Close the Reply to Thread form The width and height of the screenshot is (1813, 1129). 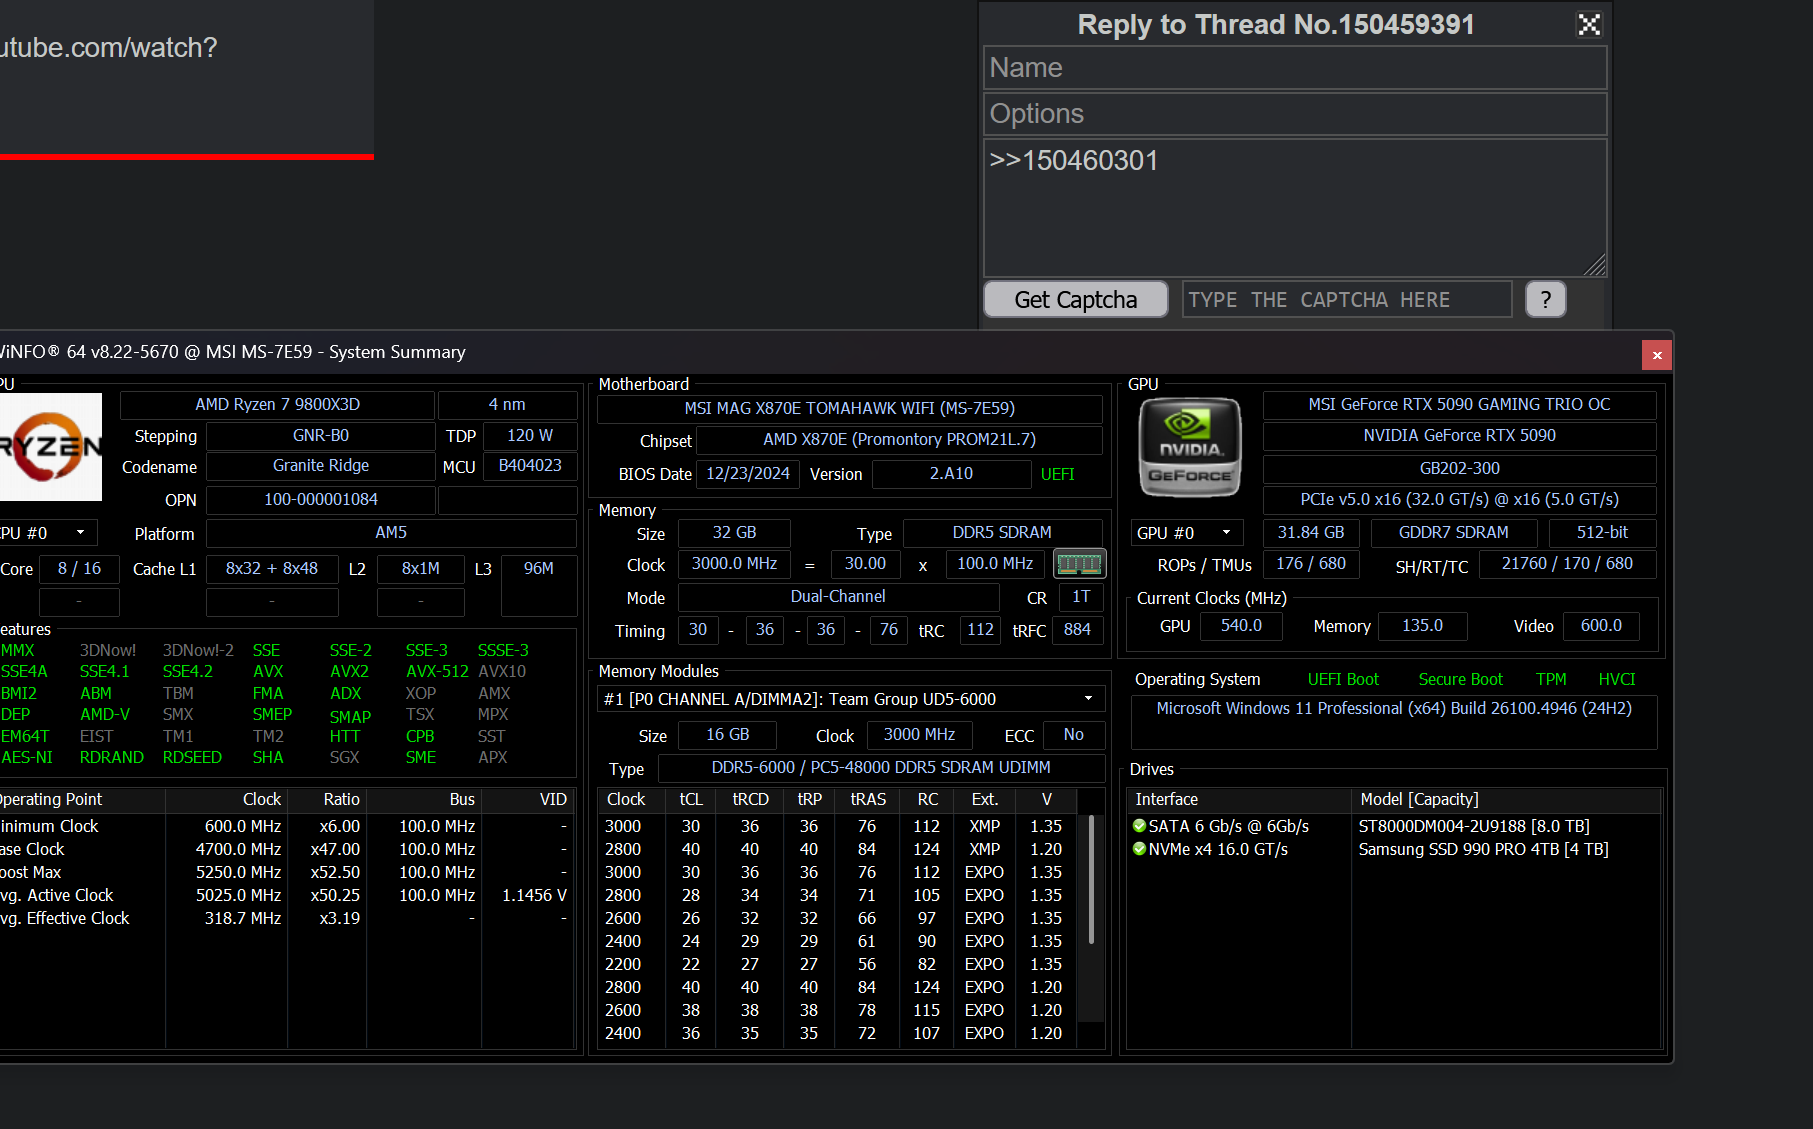pos(1589,24)
